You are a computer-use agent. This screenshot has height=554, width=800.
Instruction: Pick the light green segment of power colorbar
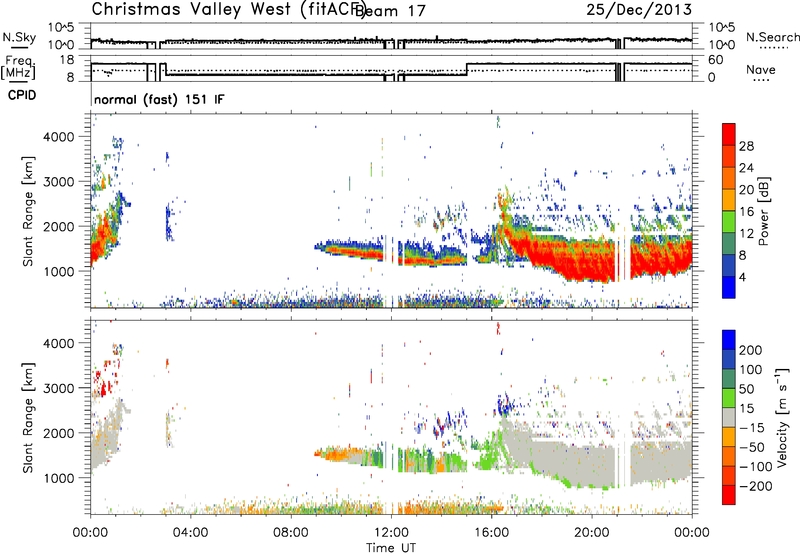729,221
